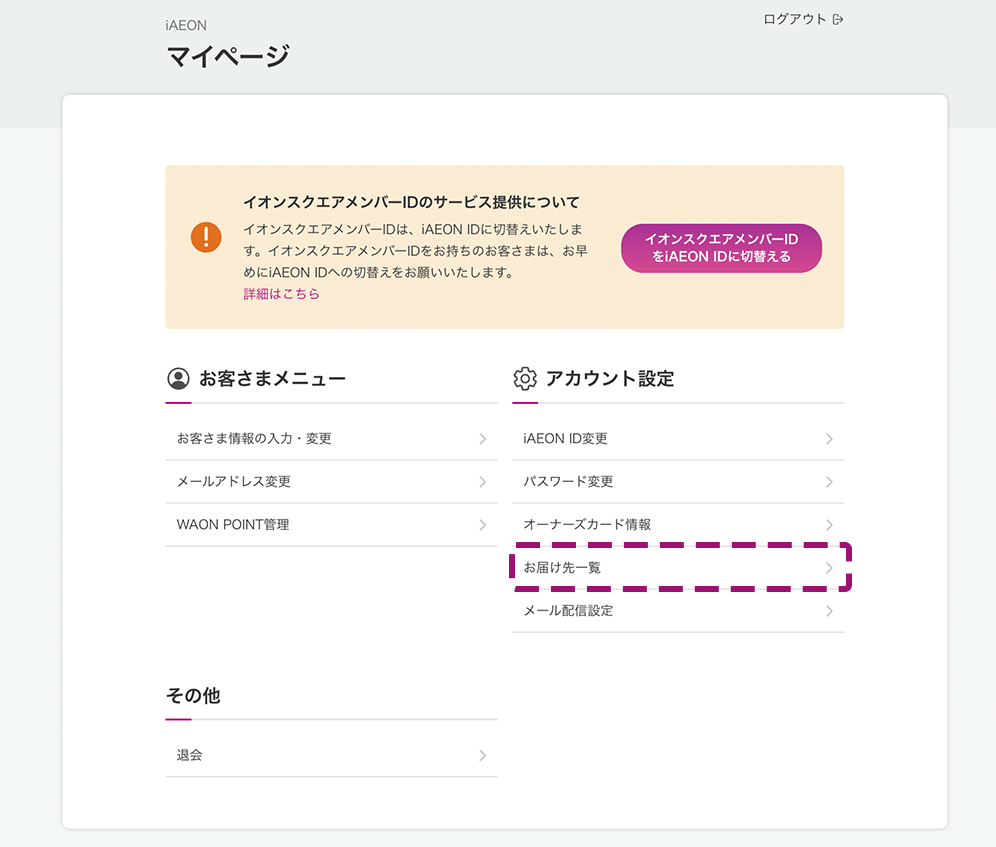
Task: Click chevron on メールアドレス変更 row
Action: pos(483,482)
